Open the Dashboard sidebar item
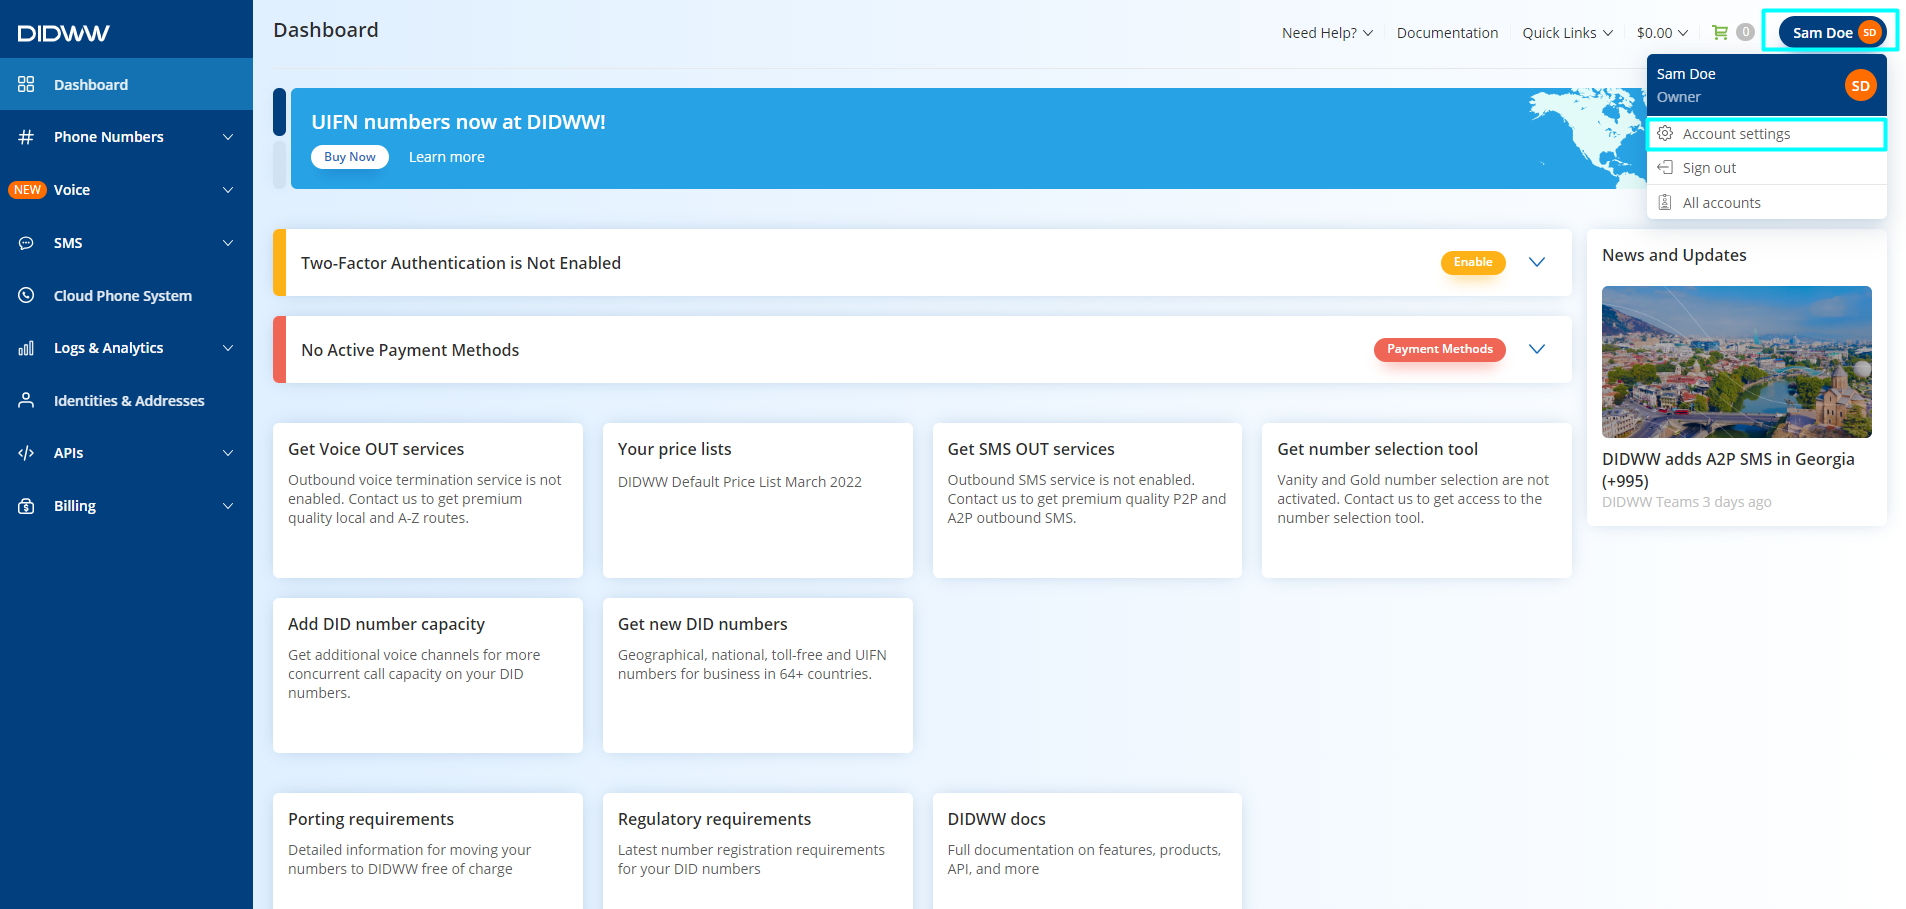This screenshot has height=909, width=1906. coord(126,84)
